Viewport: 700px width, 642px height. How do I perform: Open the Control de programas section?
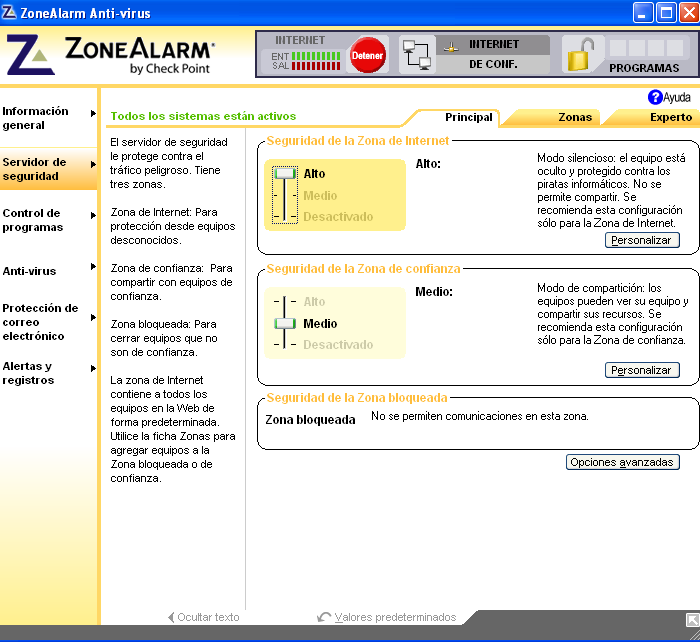[33, 220]
